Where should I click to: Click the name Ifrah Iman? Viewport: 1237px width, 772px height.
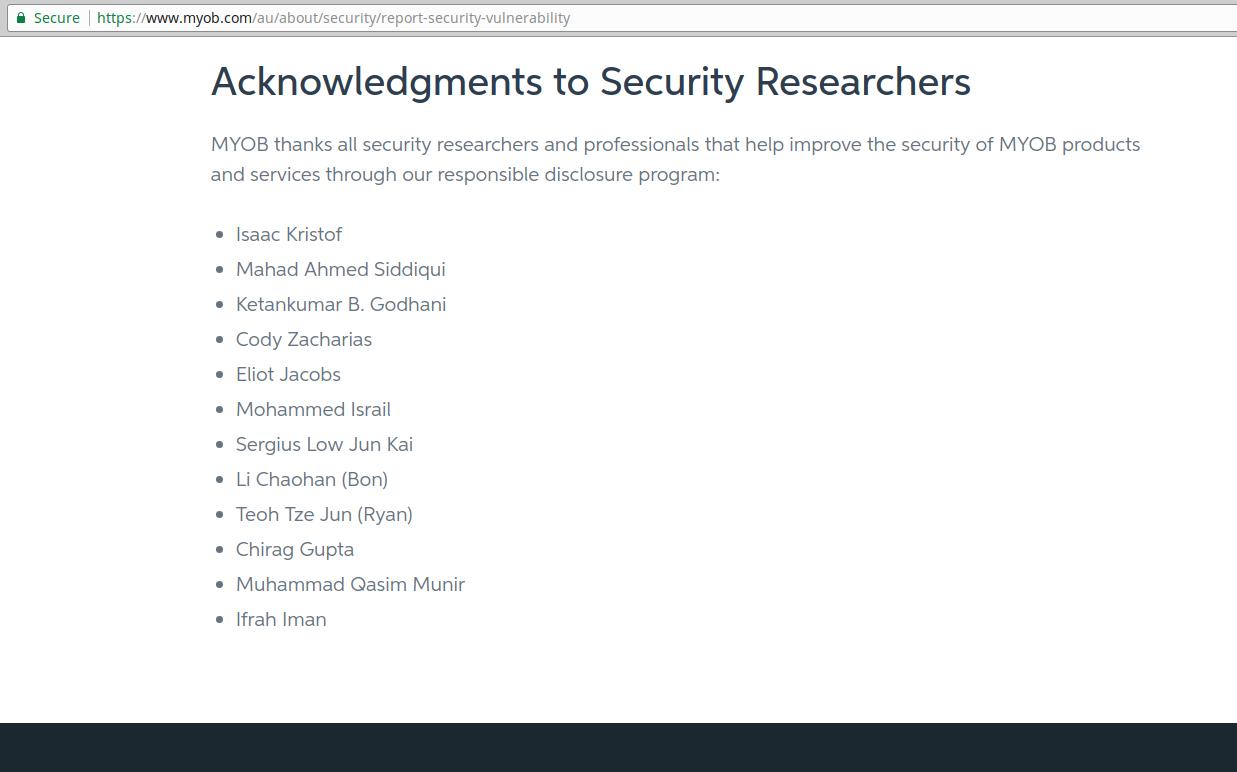coord(281,619)
